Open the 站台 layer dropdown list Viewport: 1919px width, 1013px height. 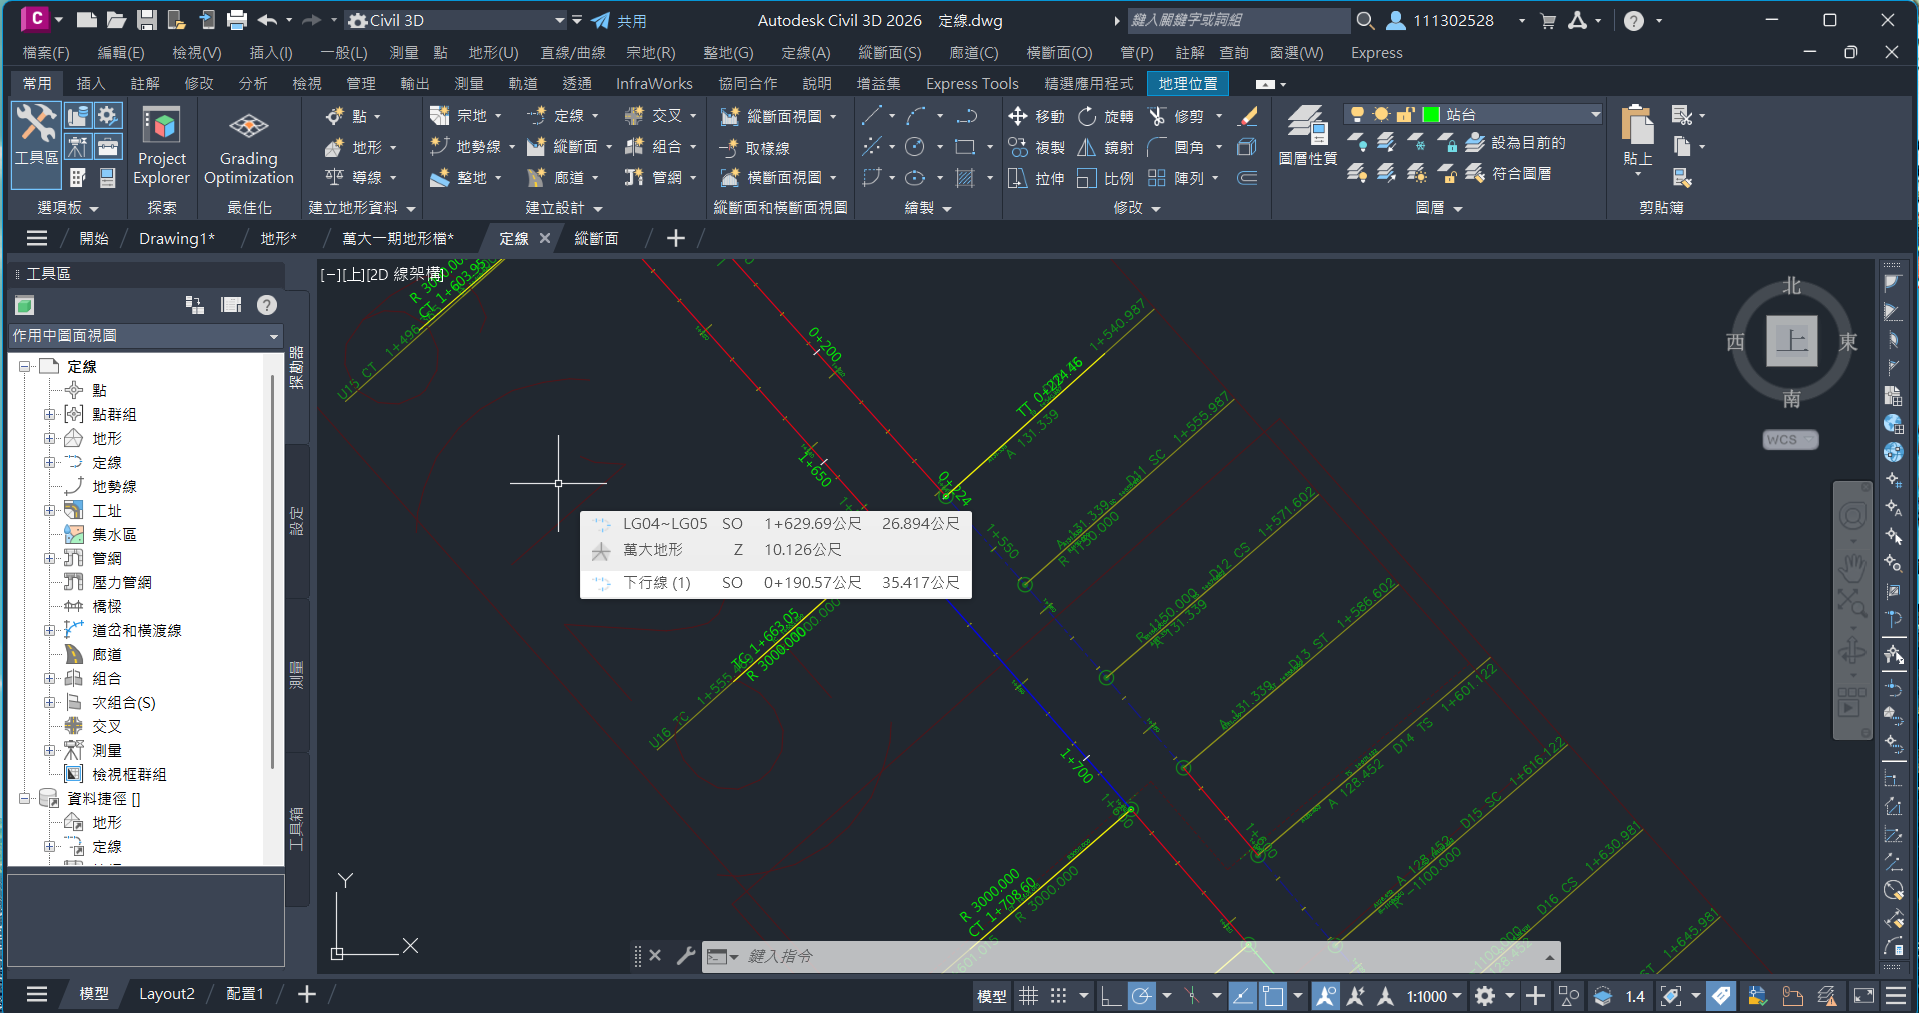(1595, 115)
